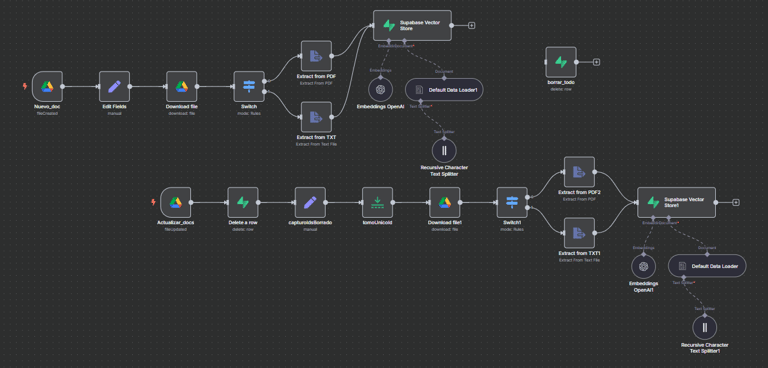Add a node after Supabase Vector Store
This screenshot has width=768, height=368.
(x=471, y=25)
